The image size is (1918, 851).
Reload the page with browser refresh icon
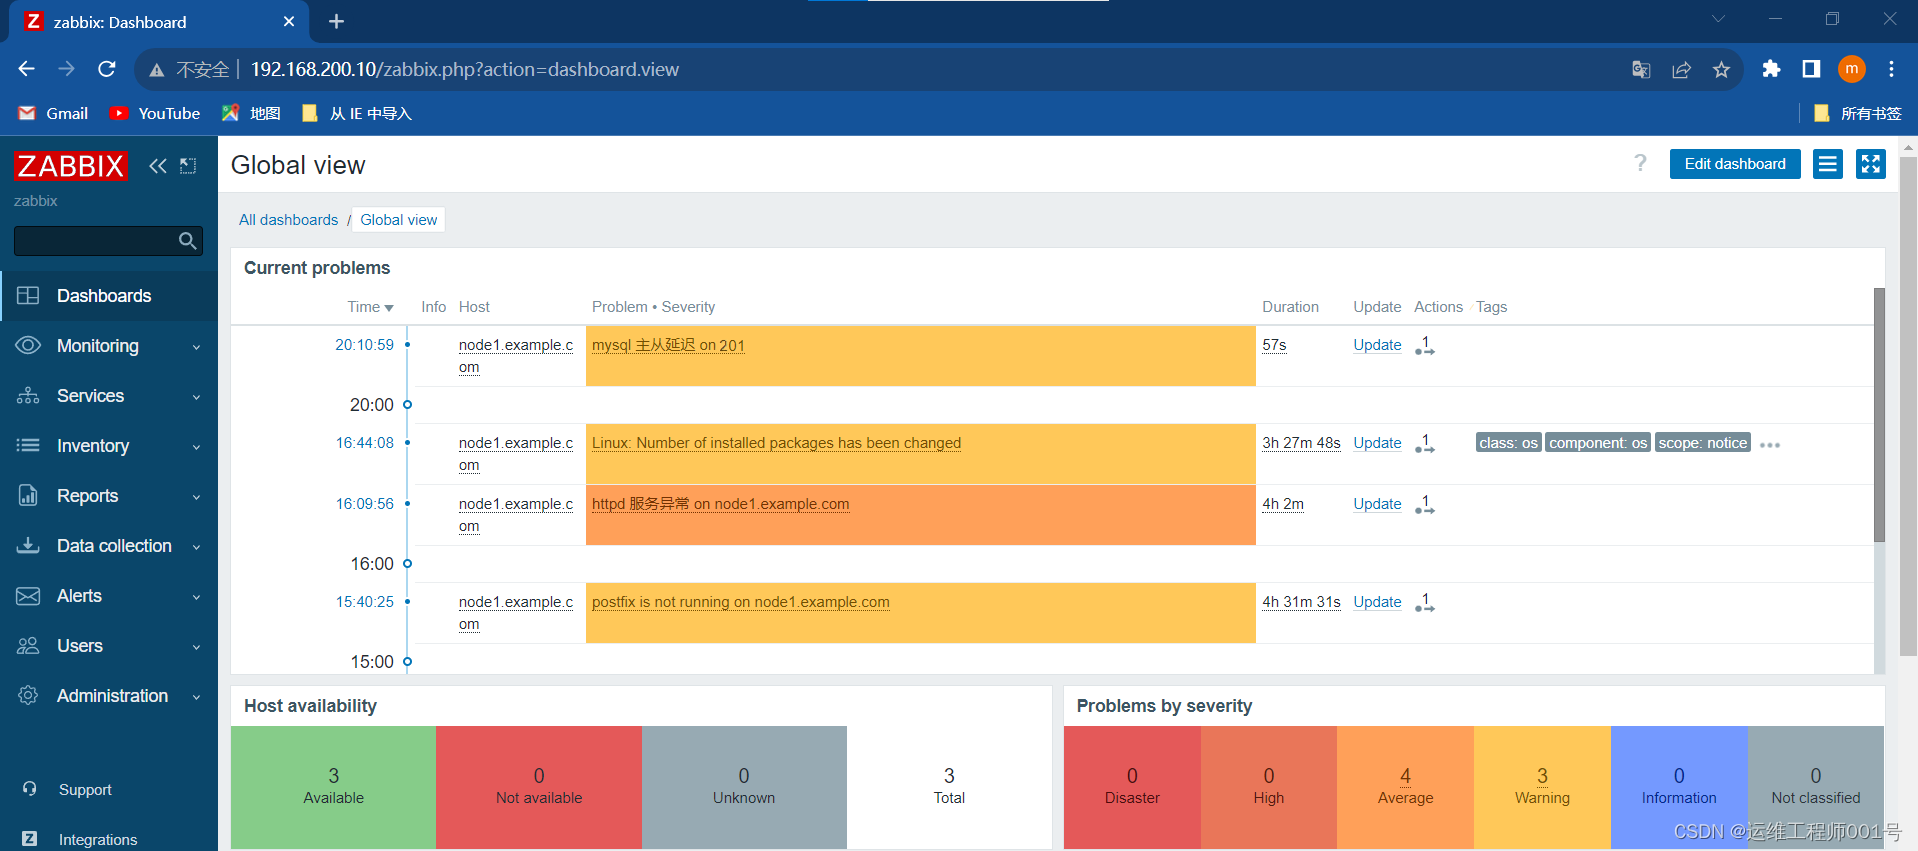tap(107, 69)
